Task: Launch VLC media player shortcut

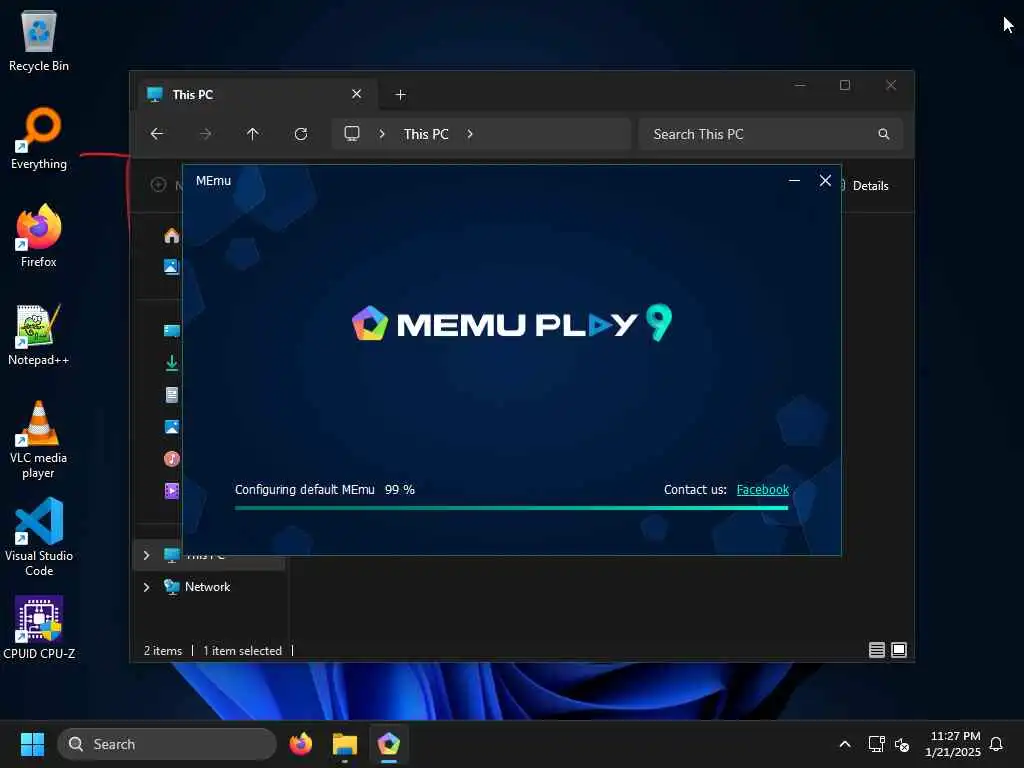Action: 39,440
